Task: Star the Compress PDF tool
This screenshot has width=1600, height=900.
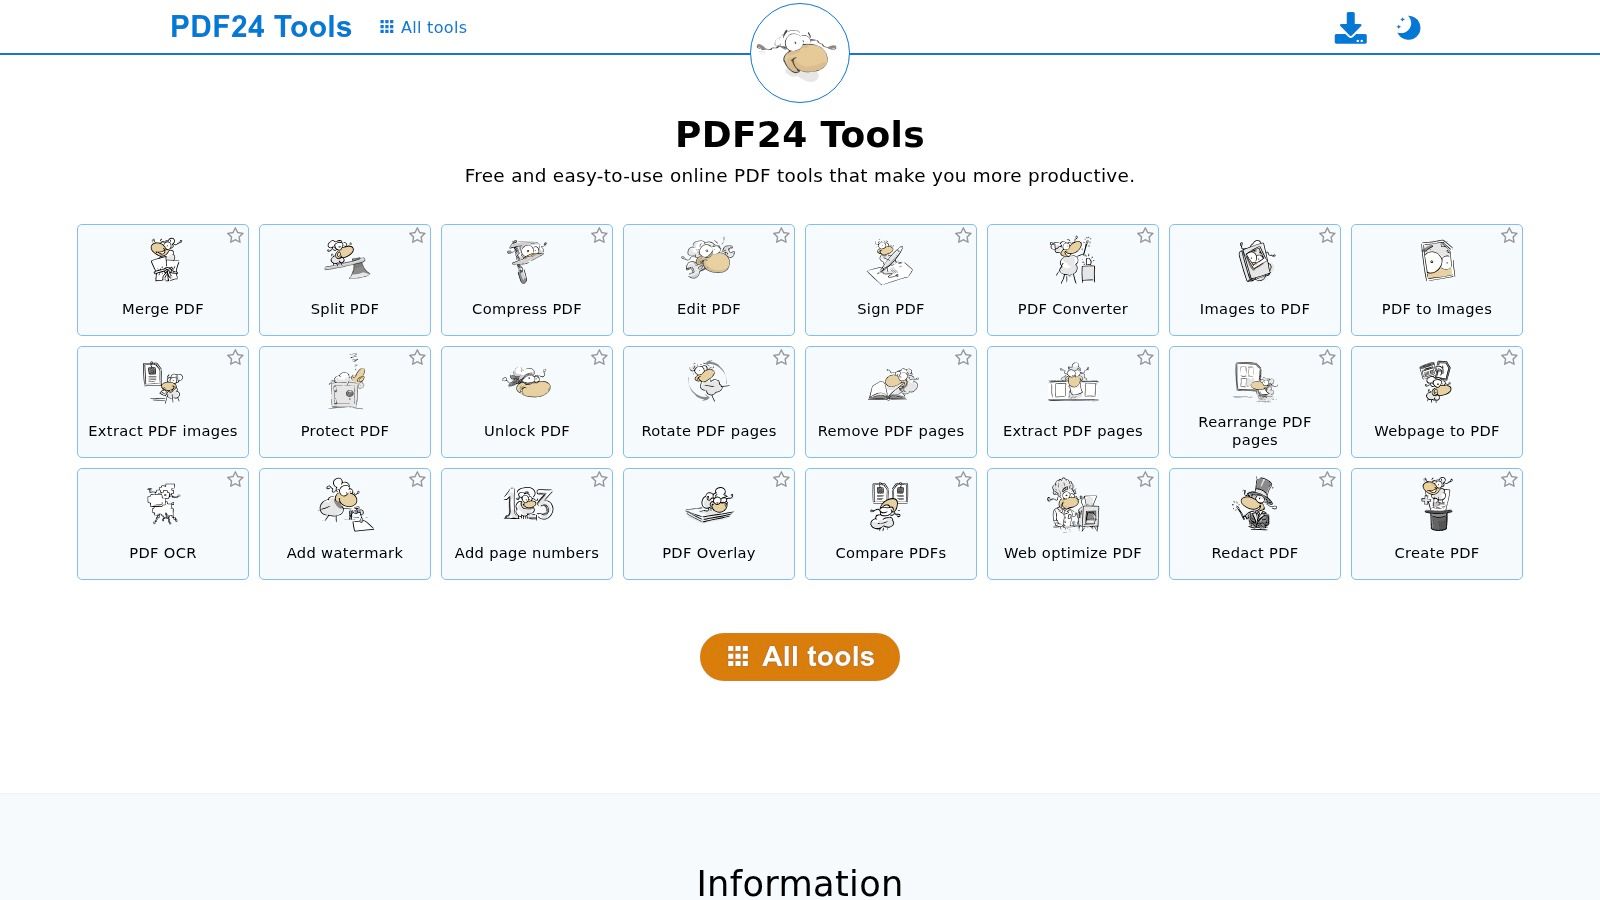Action: 599,236
